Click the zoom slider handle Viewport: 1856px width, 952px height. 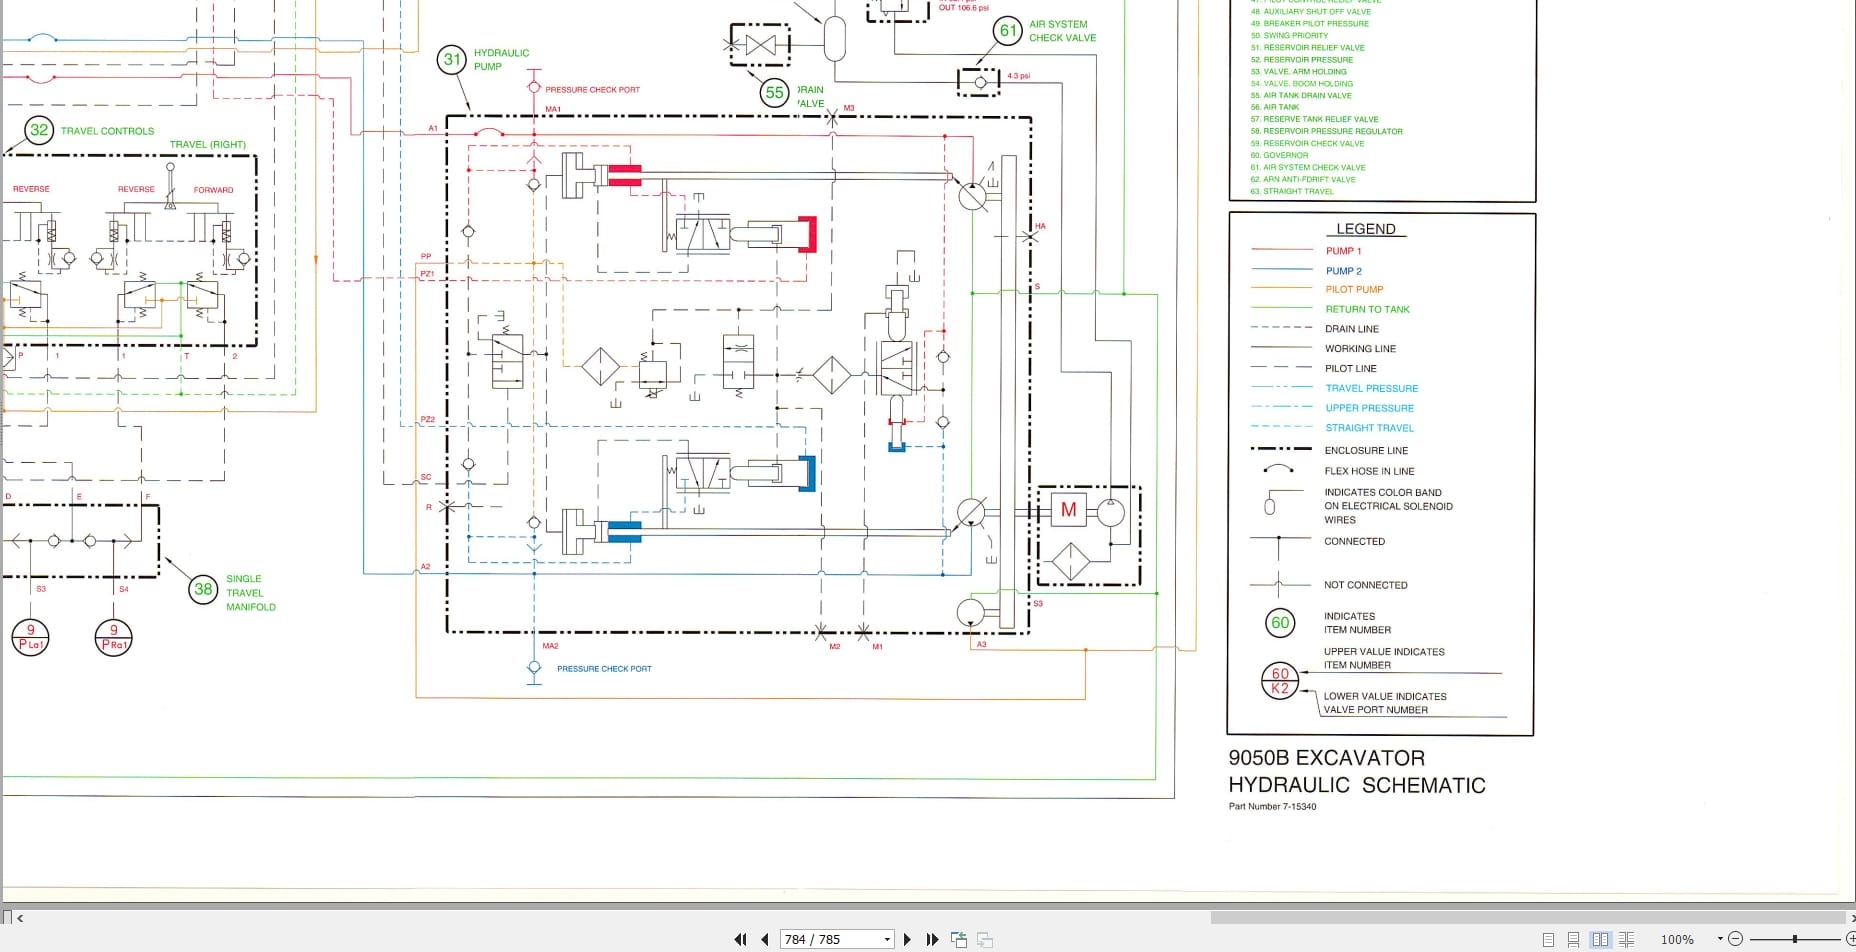[x=1795, y=939]
